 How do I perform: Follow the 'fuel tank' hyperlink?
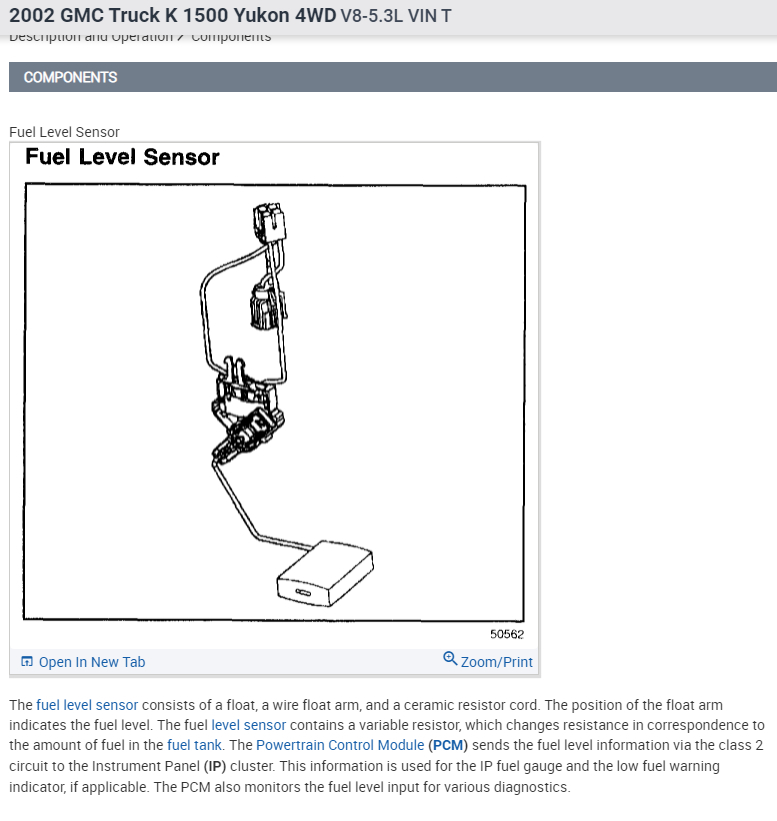194,745
